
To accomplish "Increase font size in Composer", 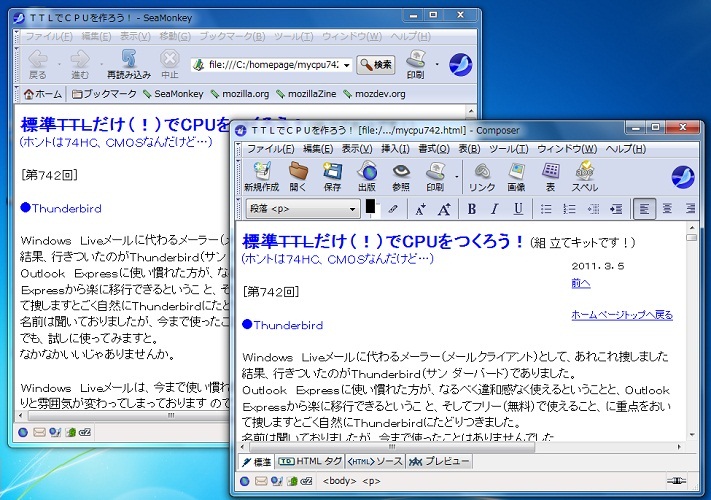I will coord(444,209).
